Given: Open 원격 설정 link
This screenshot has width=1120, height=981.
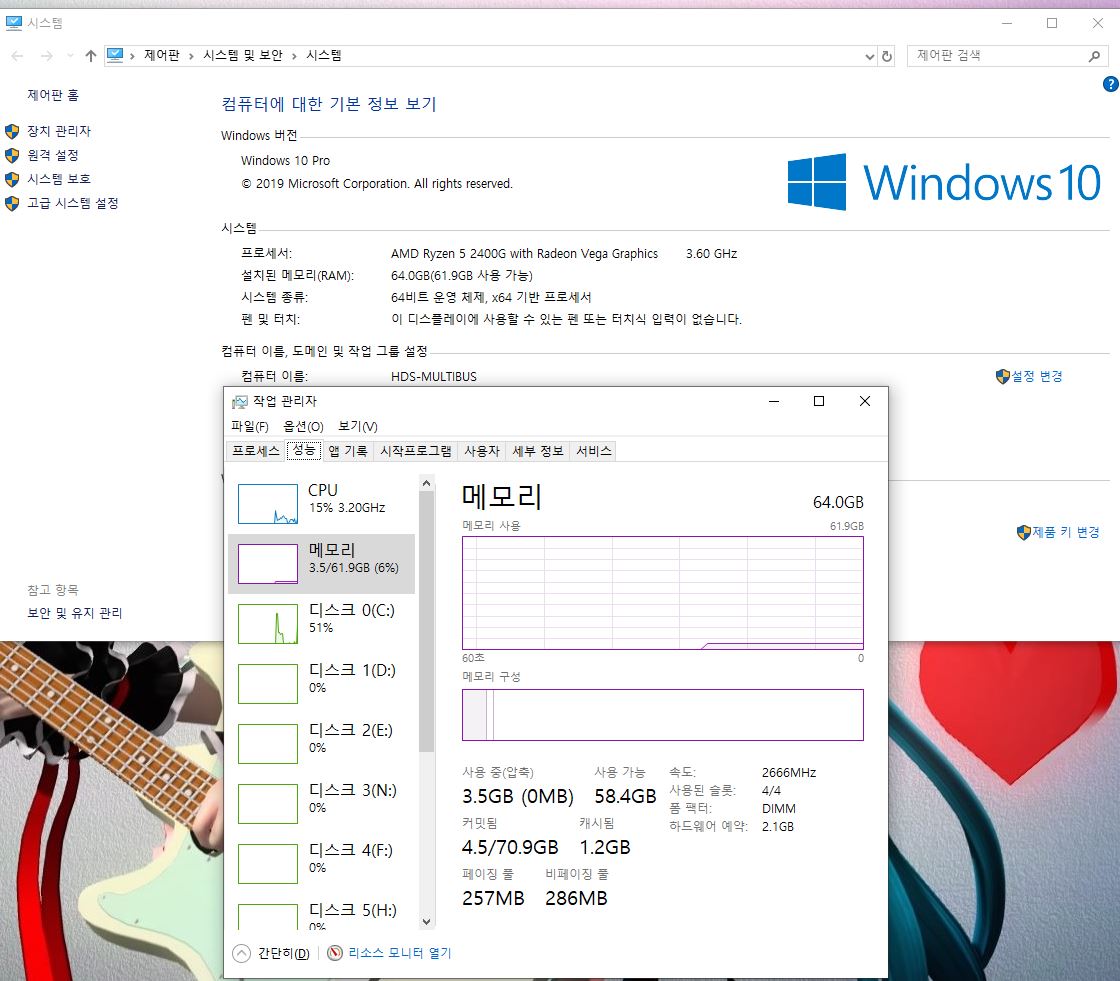Looking at the screenshot, I should tap(53, 155).
